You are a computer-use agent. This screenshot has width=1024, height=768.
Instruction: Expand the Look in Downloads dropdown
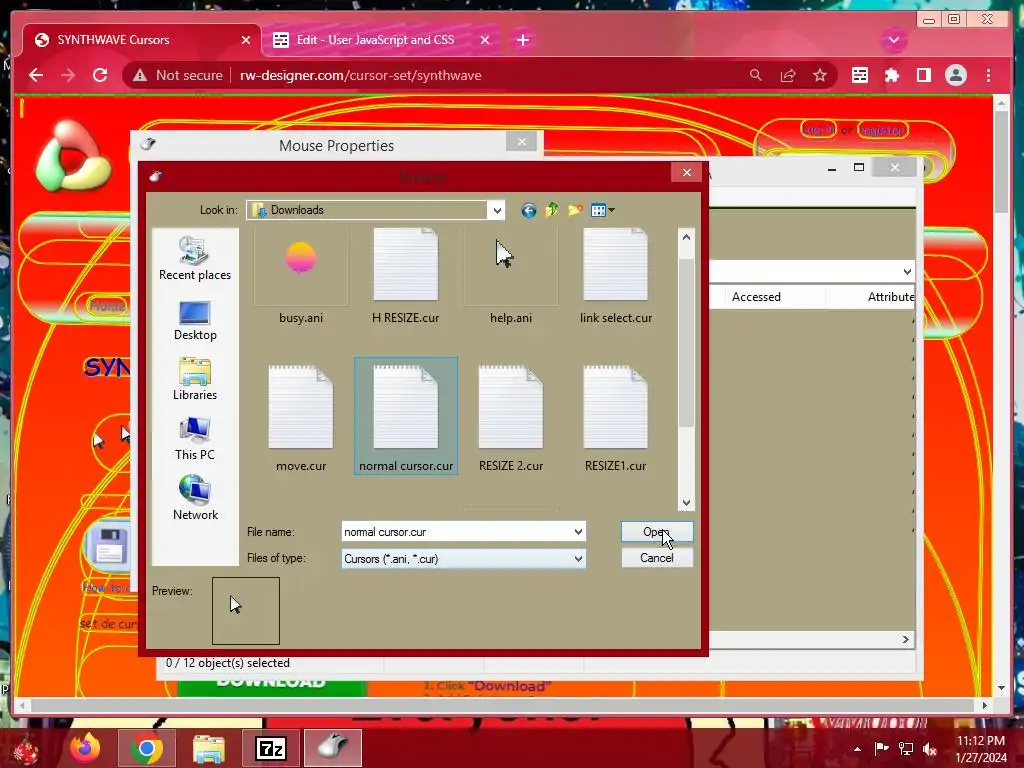(x=497, y=210)
